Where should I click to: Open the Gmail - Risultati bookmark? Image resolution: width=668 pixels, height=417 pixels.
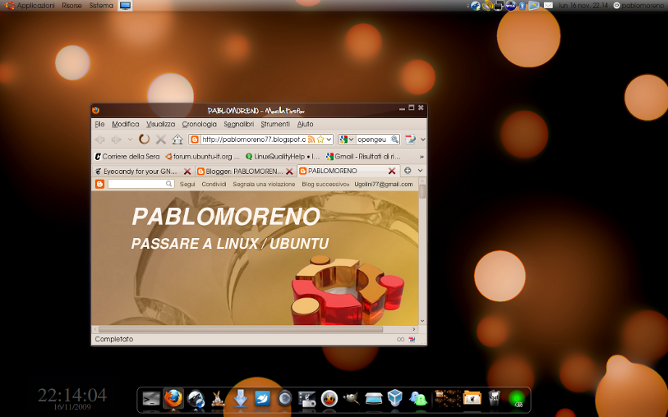[x=363, y=157]
